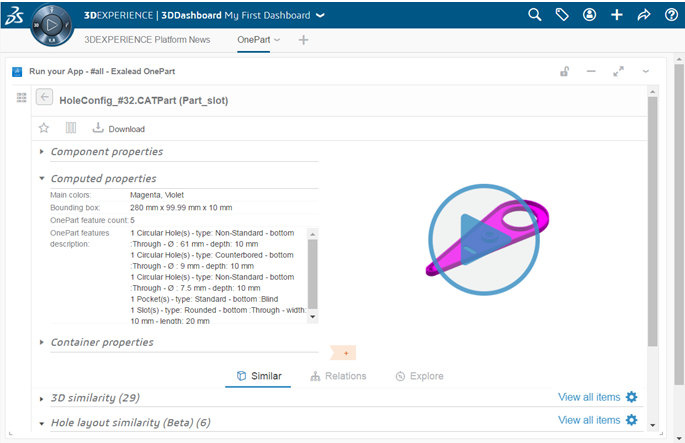Viewport: 685px width, 443px height.
Task: Click the Download label
Action: (x=127, y=129)
